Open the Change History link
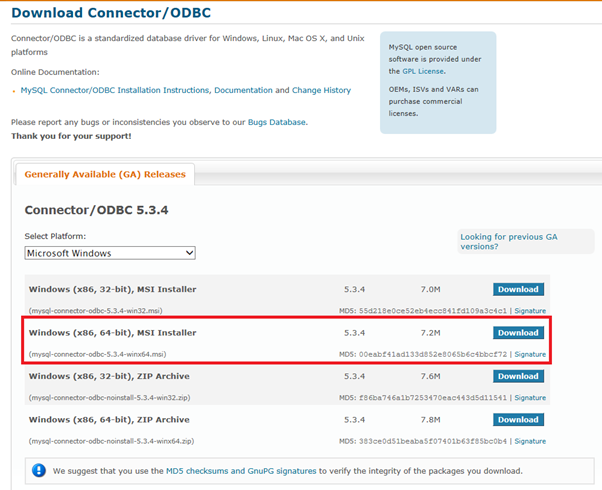Image resolution: width=602 pixels, height=490 pixels. point(321,90)
